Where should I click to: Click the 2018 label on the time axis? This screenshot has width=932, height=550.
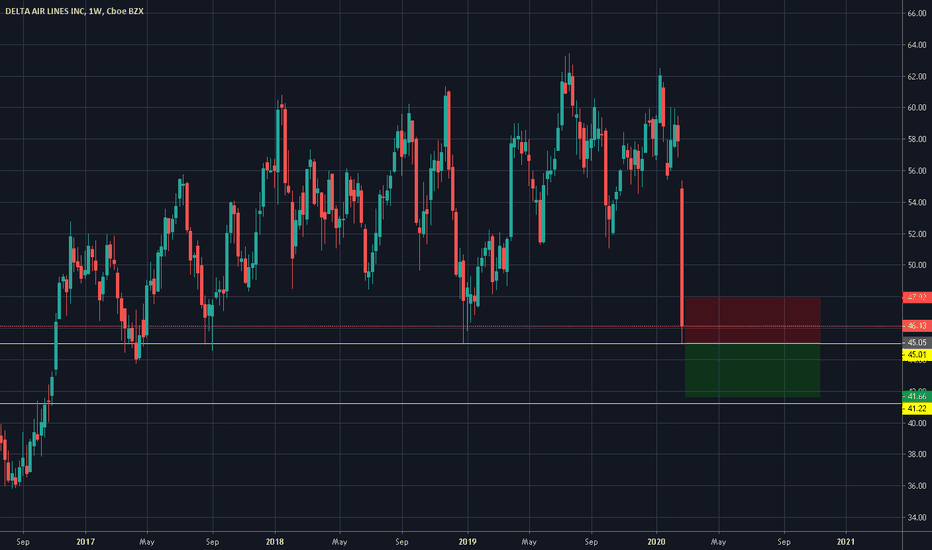pos(275,542)
